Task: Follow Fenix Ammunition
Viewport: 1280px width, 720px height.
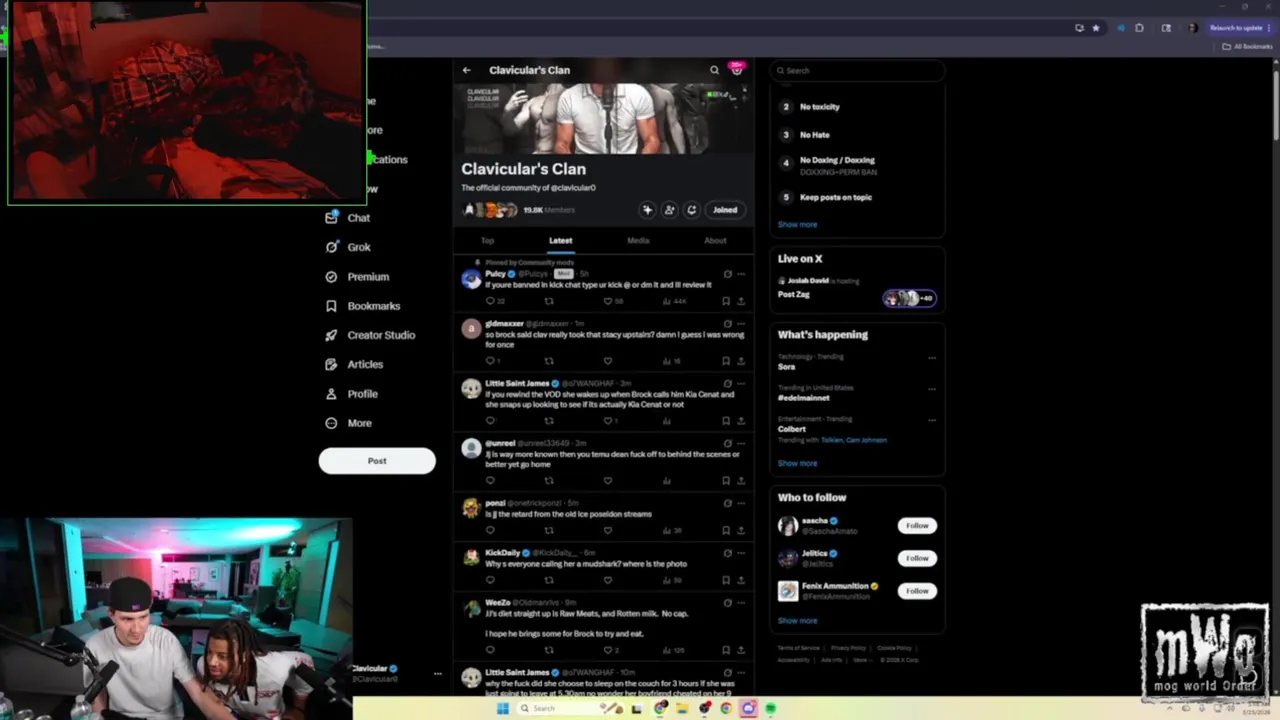Action: pyautogui.click(x=917, y=591)
